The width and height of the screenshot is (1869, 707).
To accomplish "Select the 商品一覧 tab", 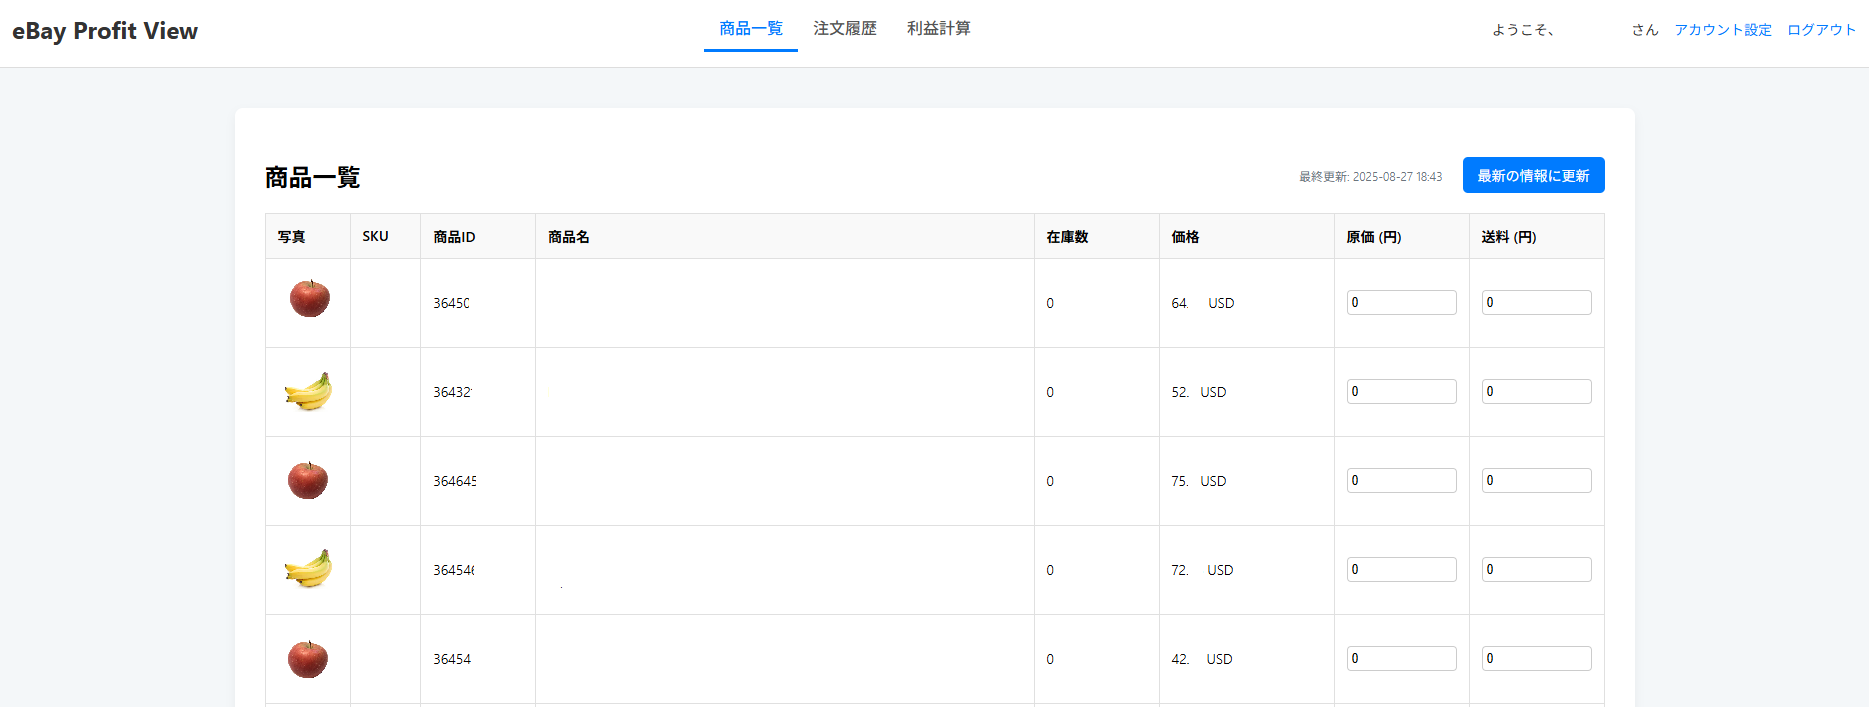I will 751,29.
